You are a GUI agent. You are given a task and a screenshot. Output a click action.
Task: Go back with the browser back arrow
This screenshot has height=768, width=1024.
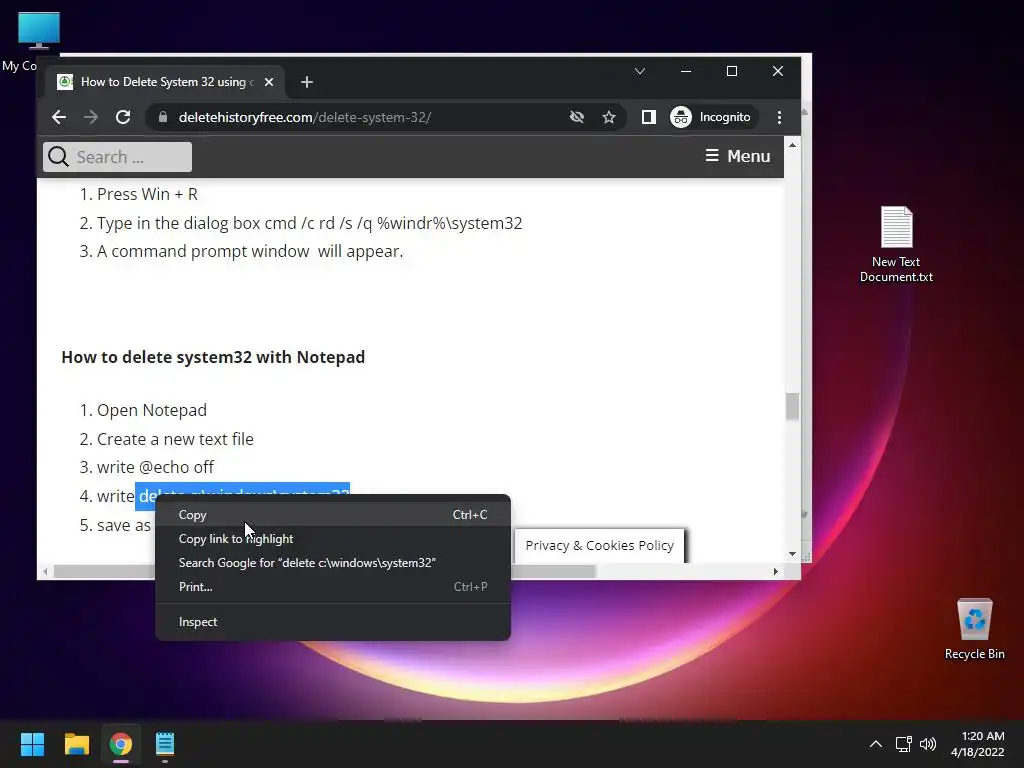[x=59, y=117]
